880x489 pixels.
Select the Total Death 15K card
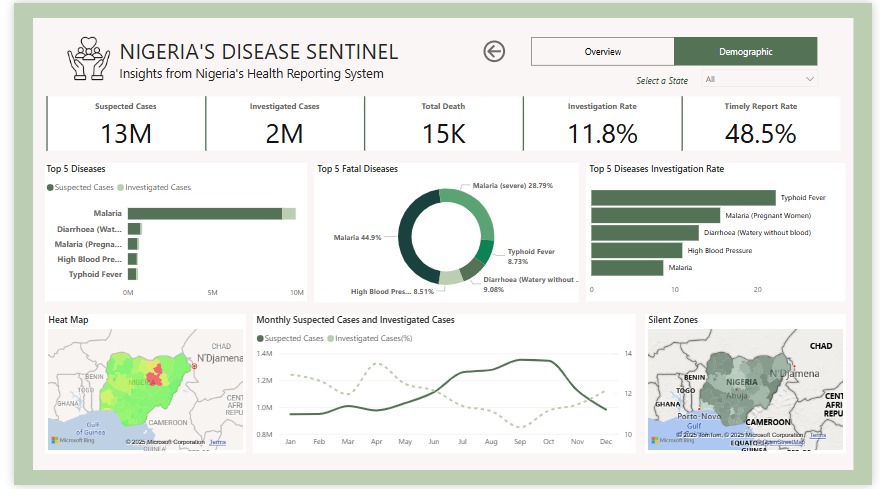pyautogui.click(x=443, y=124)
